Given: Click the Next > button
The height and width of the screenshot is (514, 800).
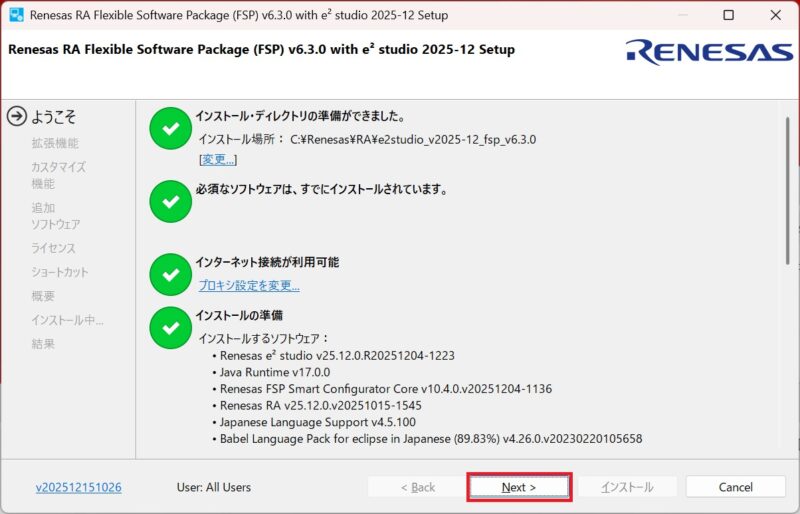Looking at the screenshot, I should click(x=519, y=487).
